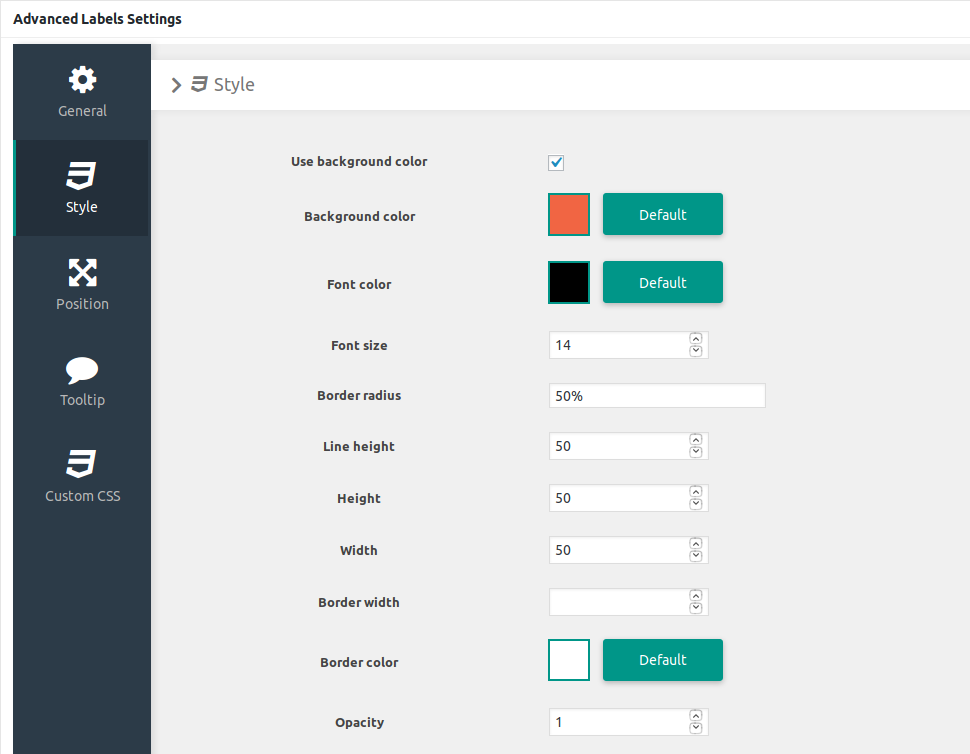Click the CSS3 icon in Style header
970x754 pixels.
(x=199, y=85)
